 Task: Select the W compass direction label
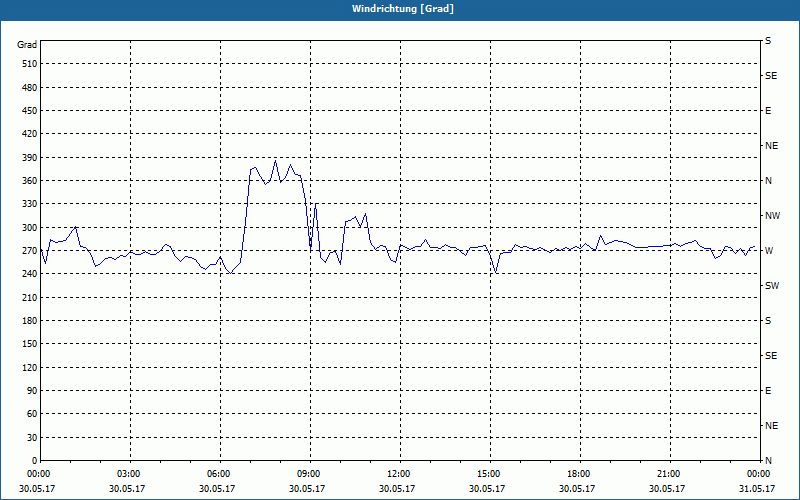[x=769, y=251]
